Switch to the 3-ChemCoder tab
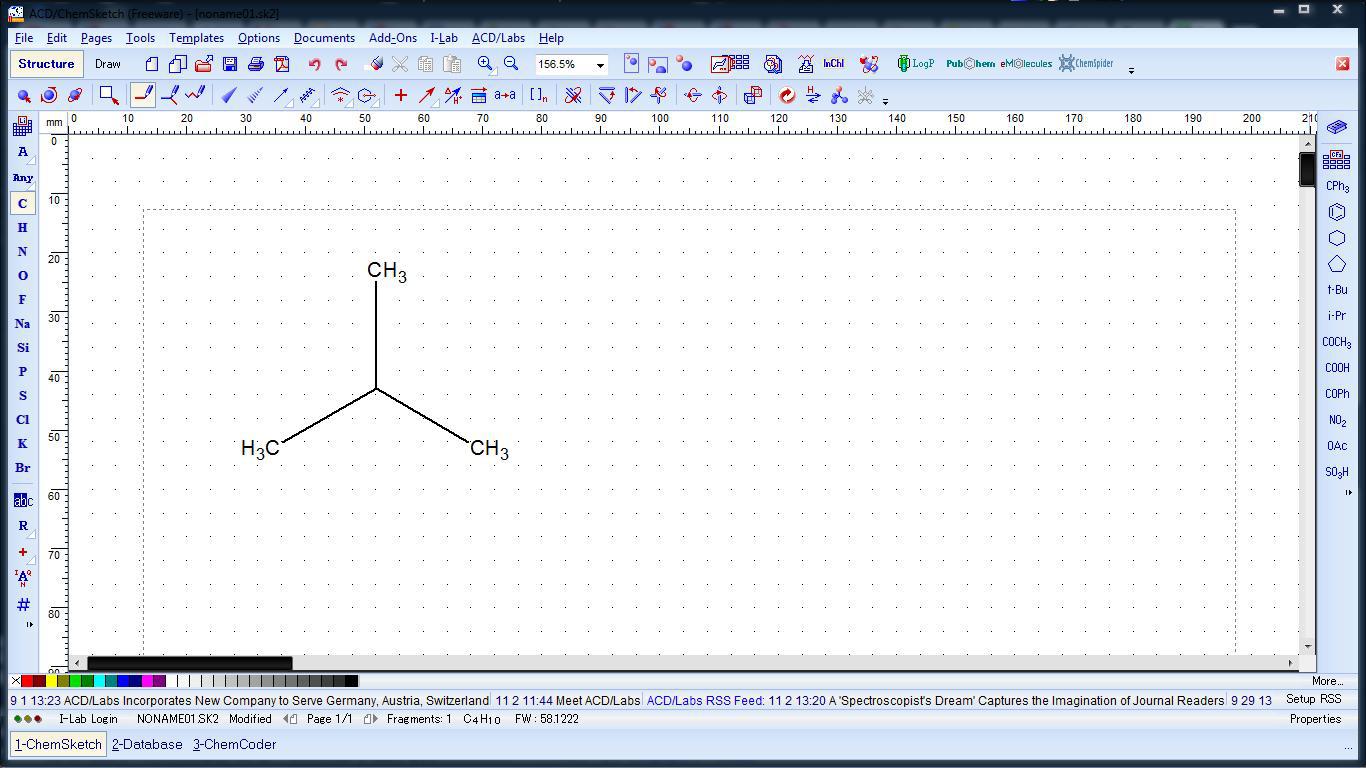The image size is (1366, 768). (x=234, y=745)
